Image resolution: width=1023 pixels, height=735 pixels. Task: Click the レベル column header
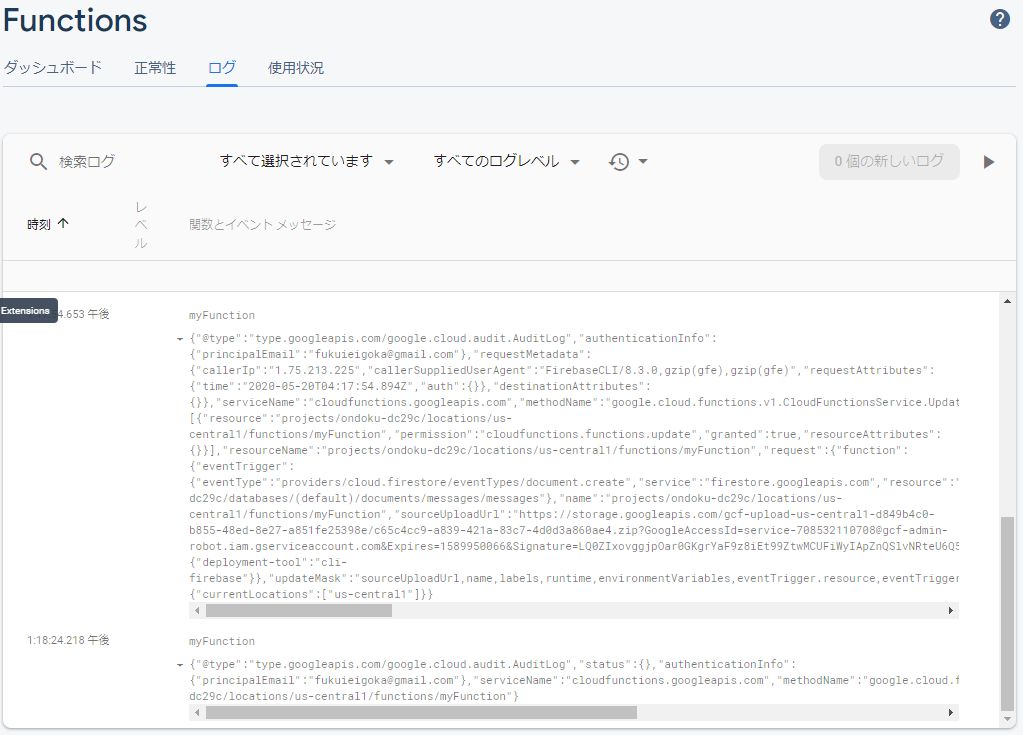click(x=141, y=225)
